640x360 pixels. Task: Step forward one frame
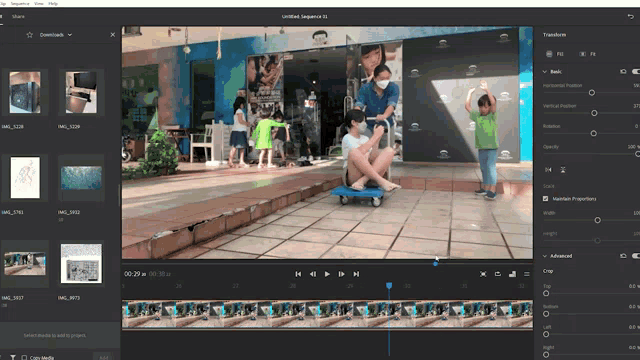342,274
